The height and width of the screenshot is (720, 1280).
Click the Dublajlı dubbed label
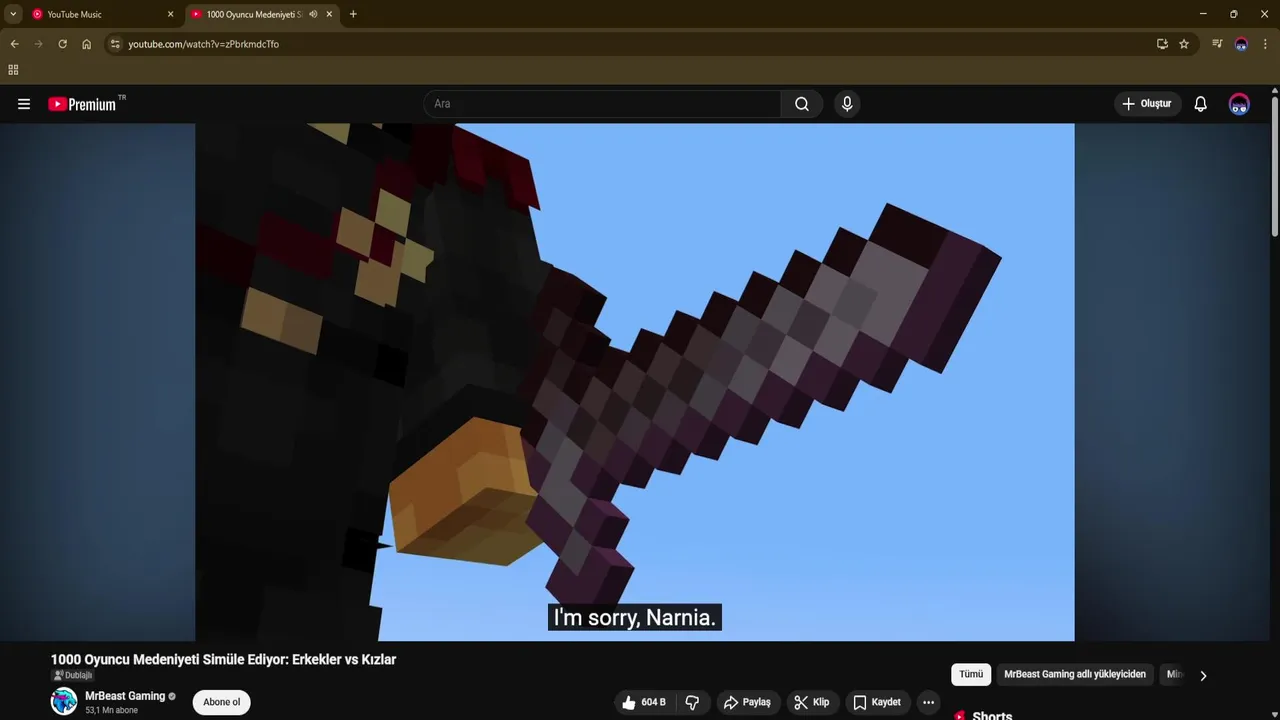click(x=73, y=676)
